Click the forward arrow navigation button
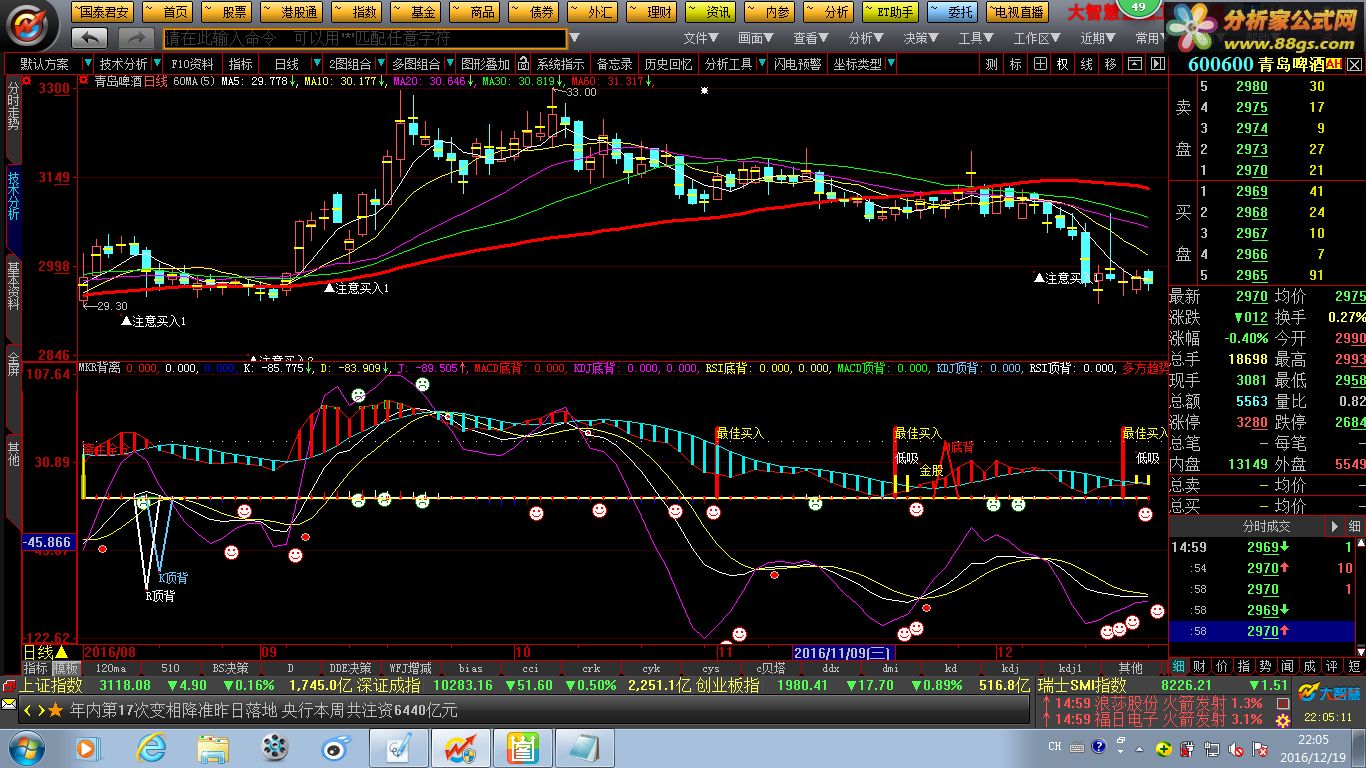 [x=135, y=38]
